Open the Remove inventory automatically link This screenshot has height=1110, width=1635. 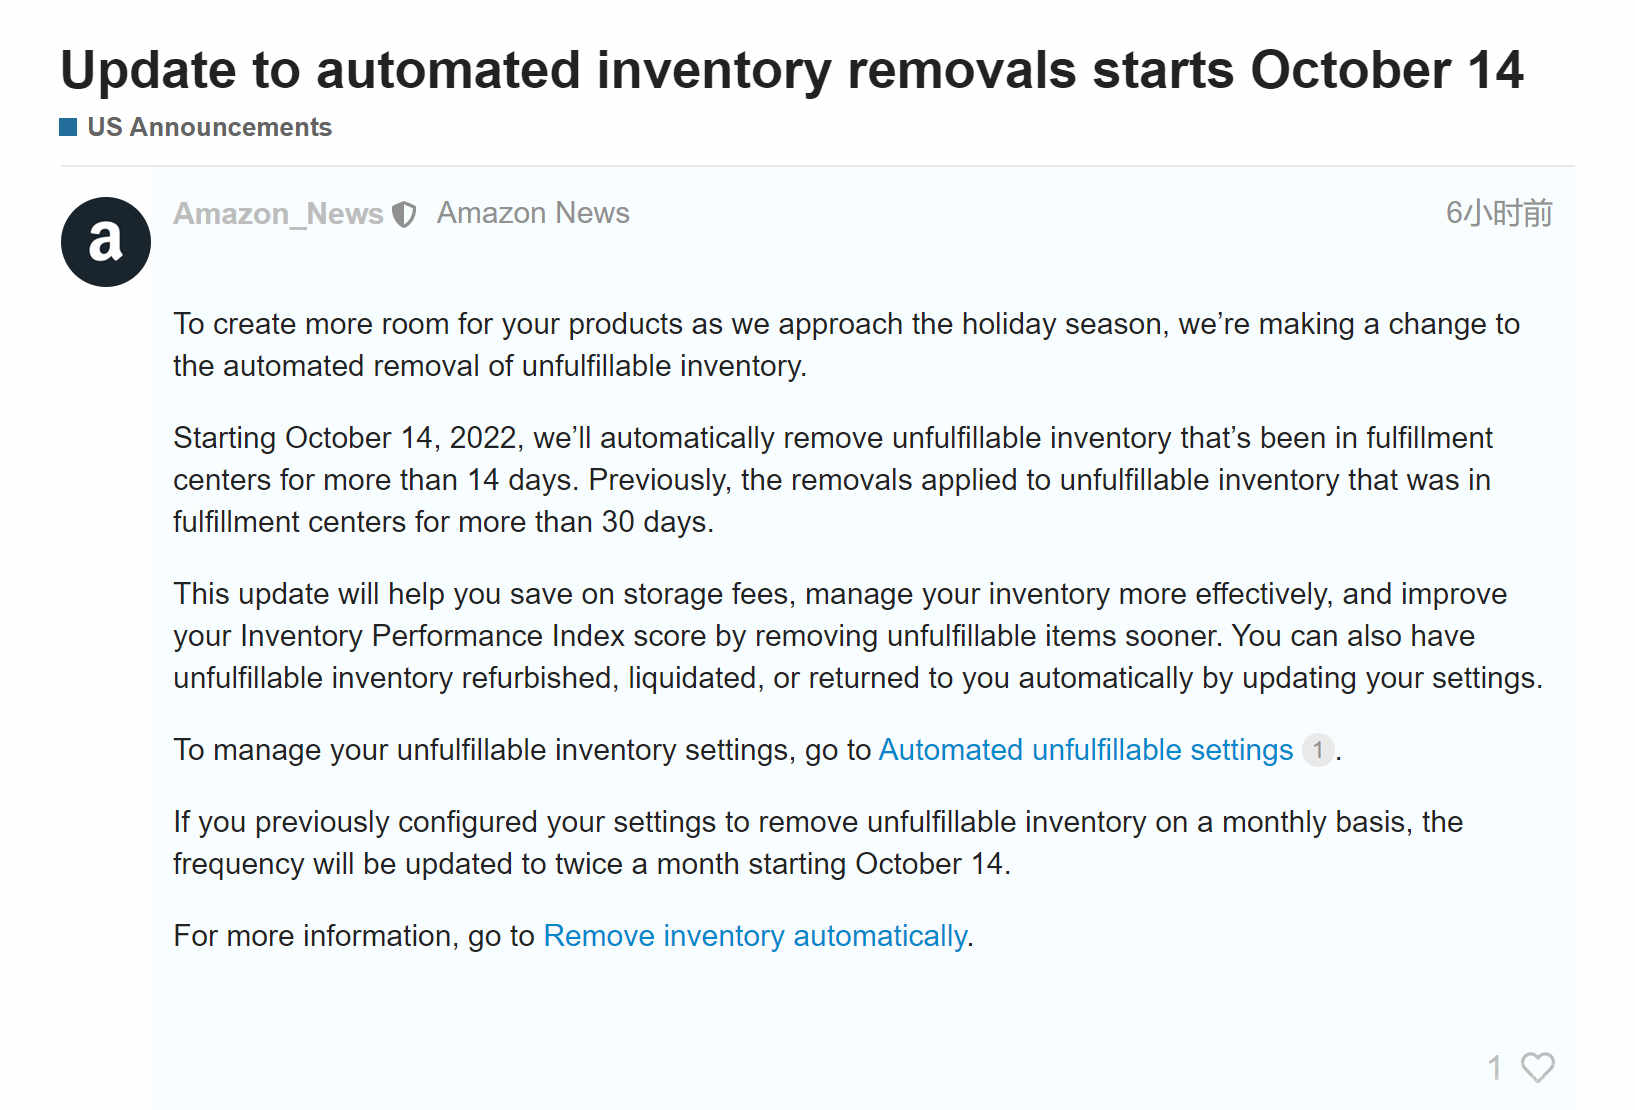pos(755,936)
